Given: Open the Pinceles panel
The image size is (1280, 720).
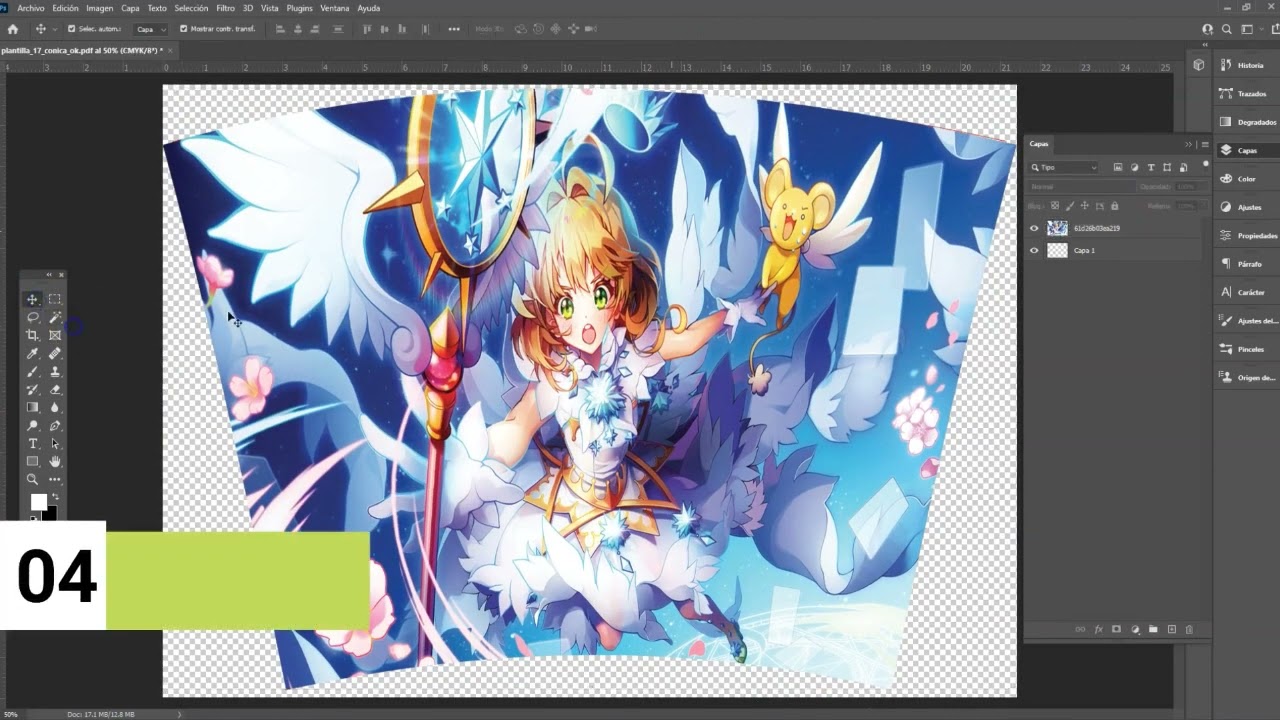Looking at the screenshot, I should click(1247, 349).
